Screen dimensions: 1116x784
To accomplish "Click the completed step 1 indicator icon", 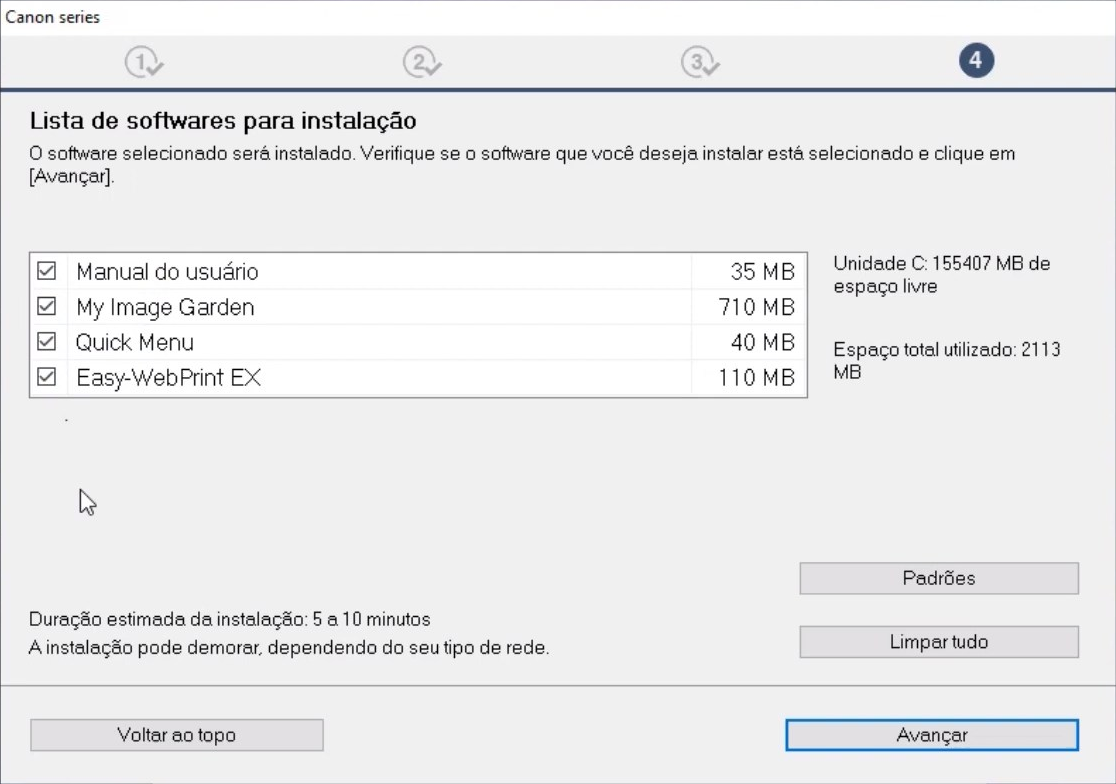I will [x=144, y=62].
